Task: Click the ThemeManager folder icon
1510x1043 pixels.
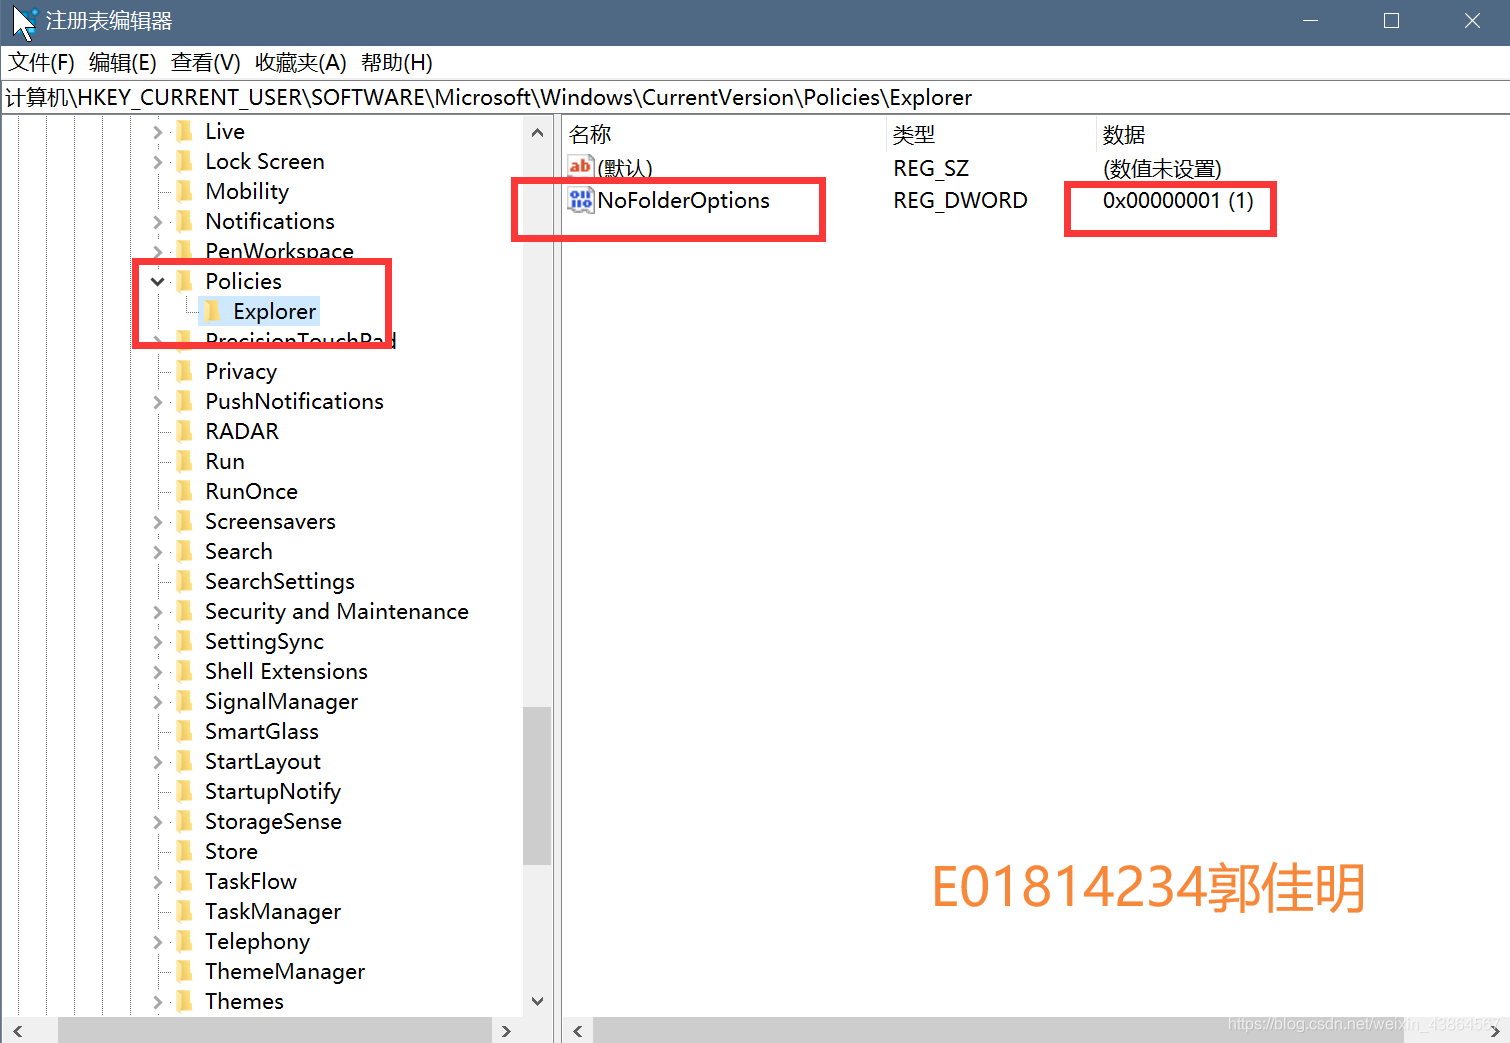Action: click(x=184, y=971)
